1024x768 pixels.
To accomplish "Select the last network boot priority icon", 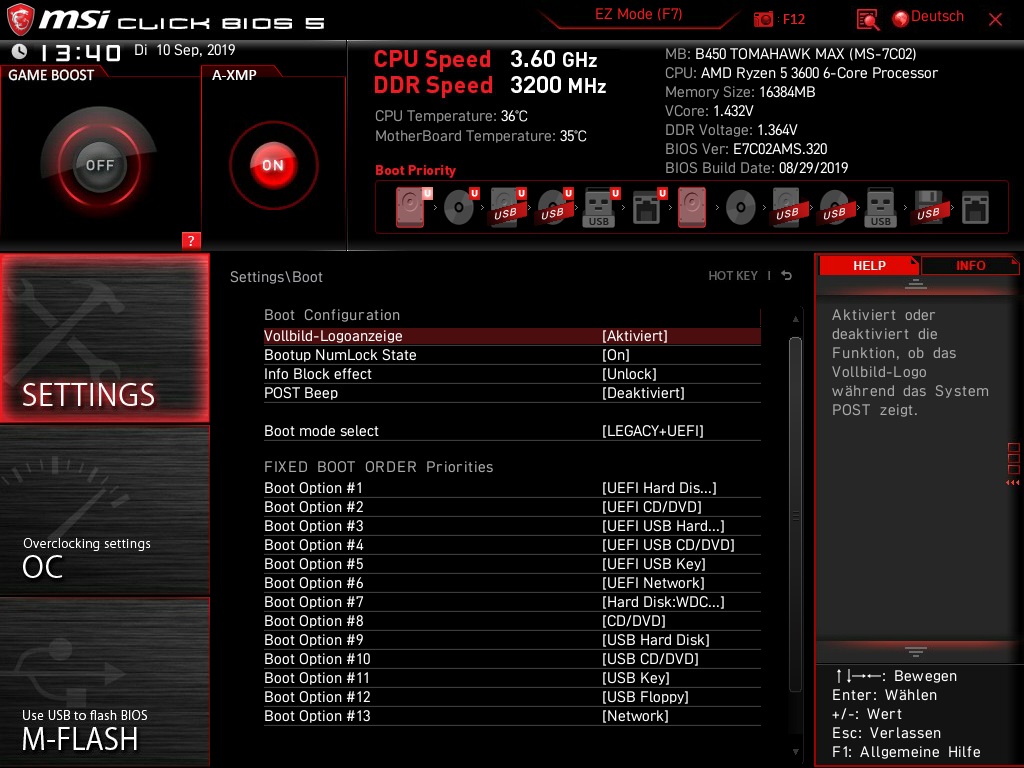I will click(x=975, y=208).
